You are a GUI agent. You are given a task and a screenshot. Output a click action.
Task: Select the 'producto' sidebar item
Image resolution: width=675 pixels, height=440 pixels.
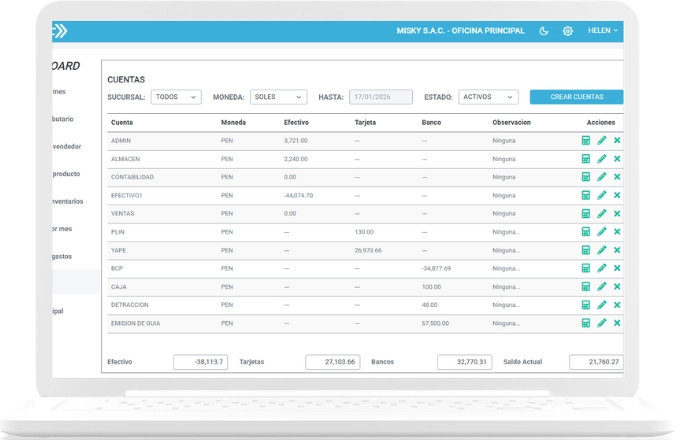[66, 174]
